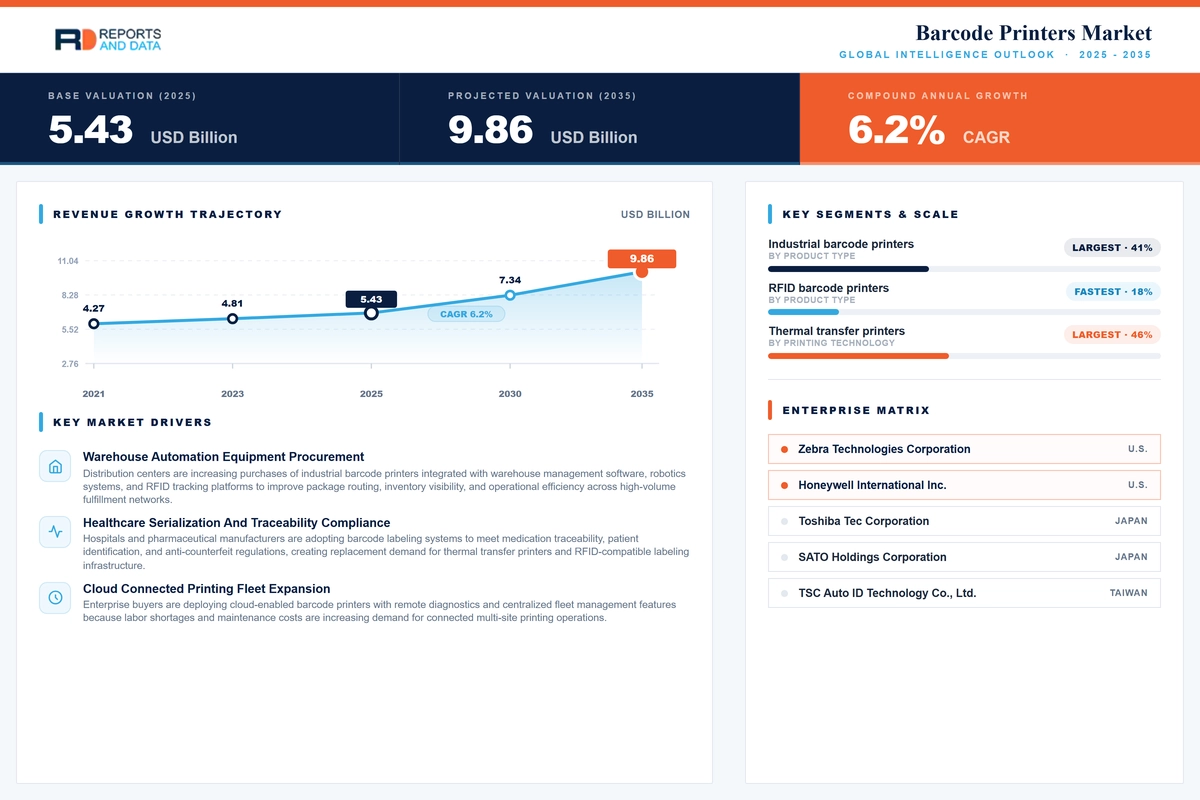
Task: Click the gray dot beside SATO Holdings Corporation
Action: coord(785,558)
